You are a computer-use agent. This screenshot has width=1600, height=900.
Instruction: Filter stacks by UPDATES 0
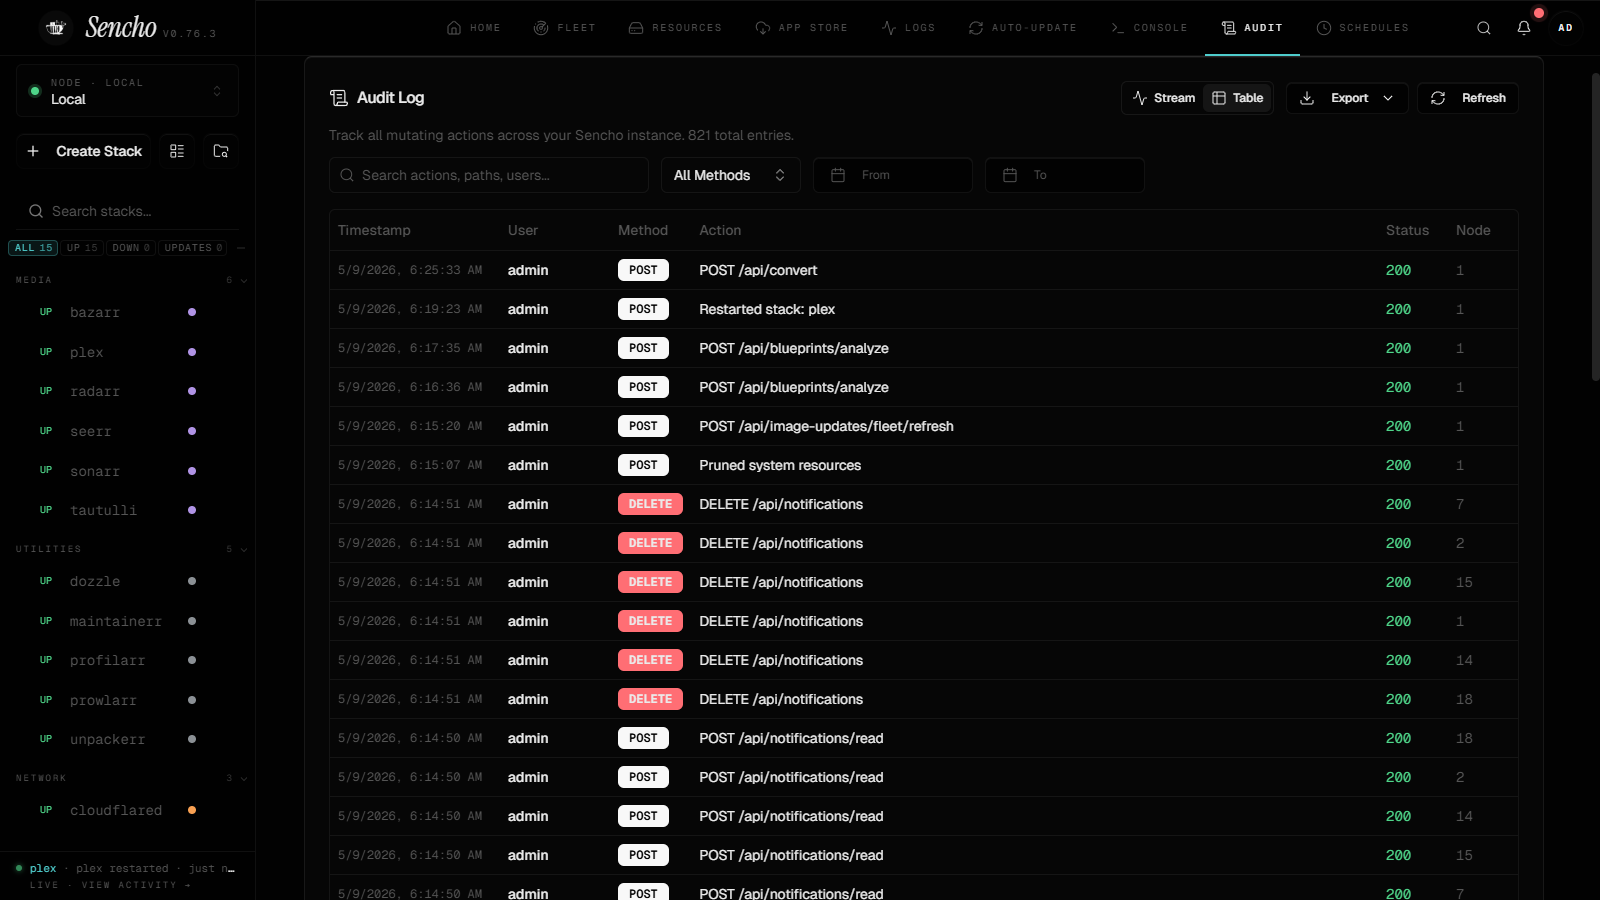[193, 248]
